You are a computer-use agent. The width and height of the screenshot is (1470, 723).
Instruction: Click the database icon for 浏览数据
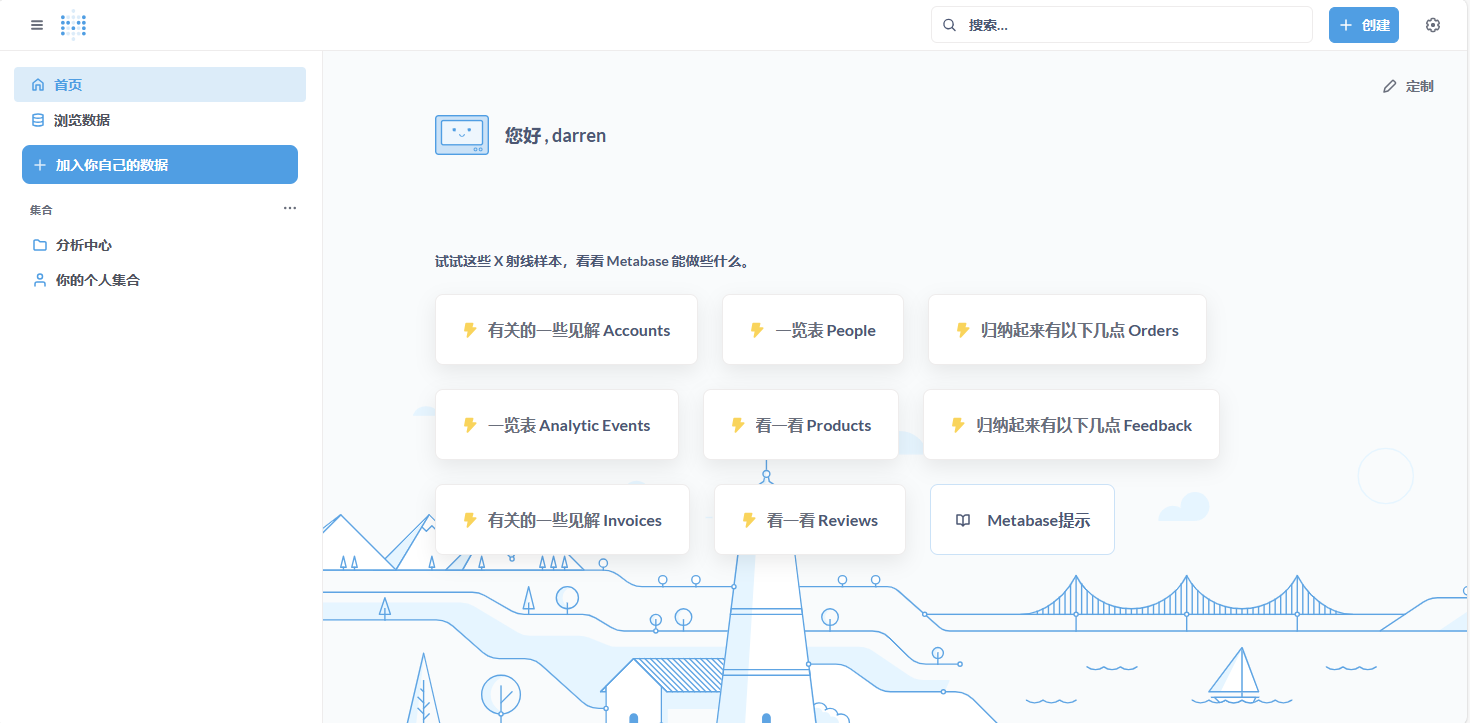point(38,120)
